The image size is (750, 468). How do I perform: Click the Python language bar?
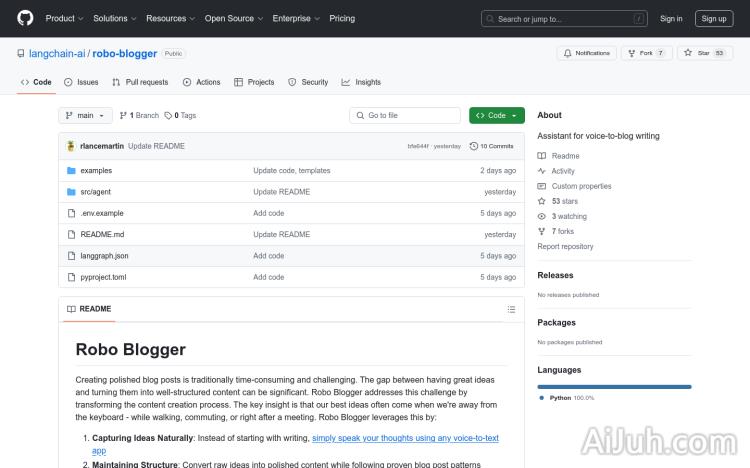[613, 386]
